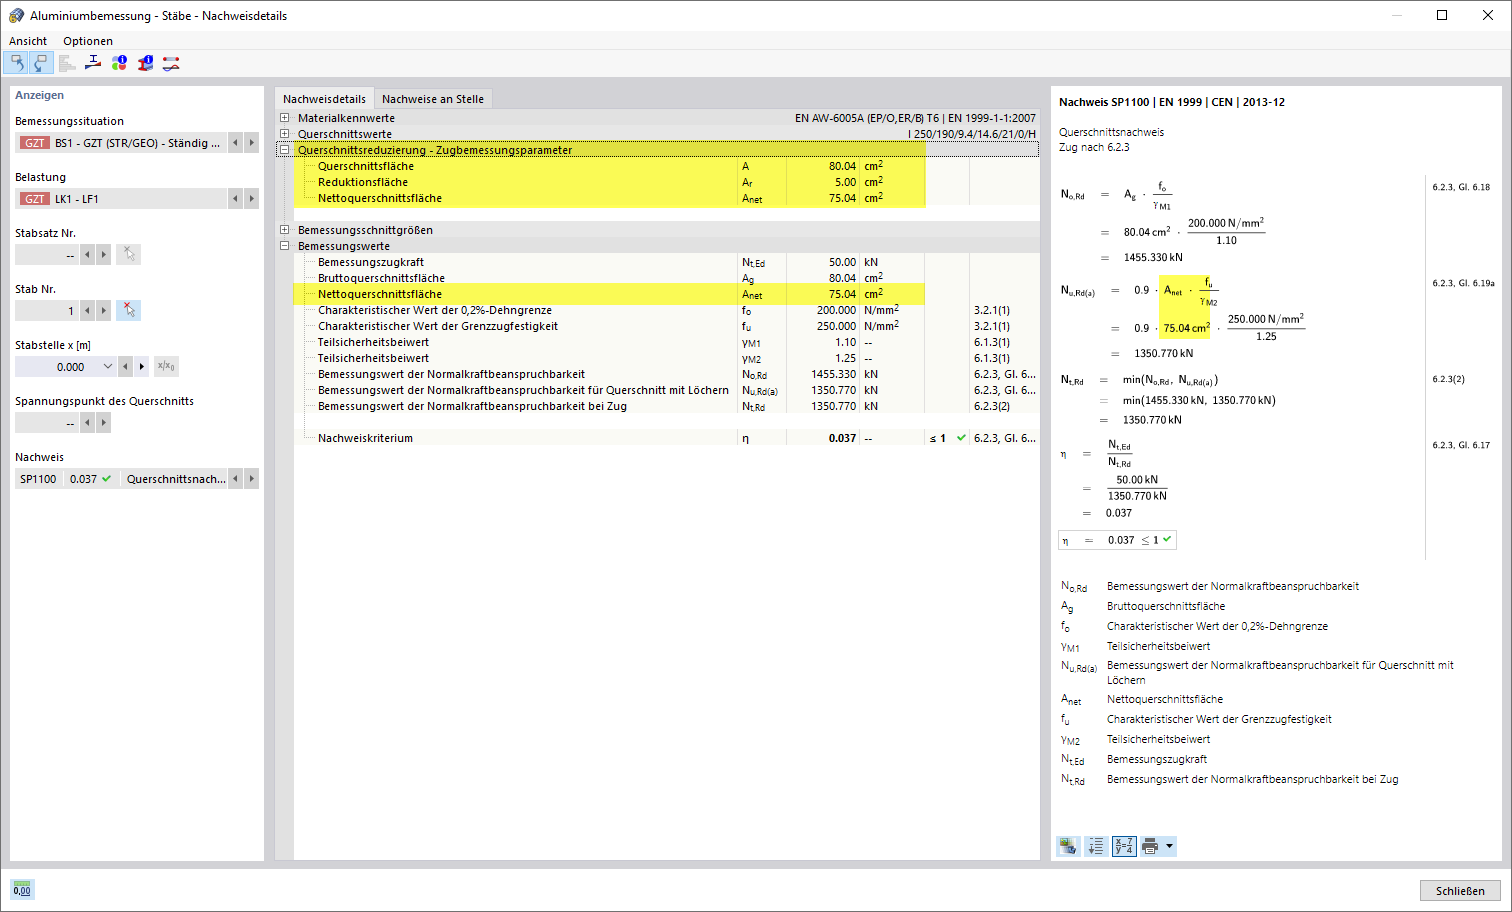Collapse Querschnittsreduzierung - Zugbemessungsparameter section
The width and height of the screenshot is (1512, 912).
[x=285, y=150]
